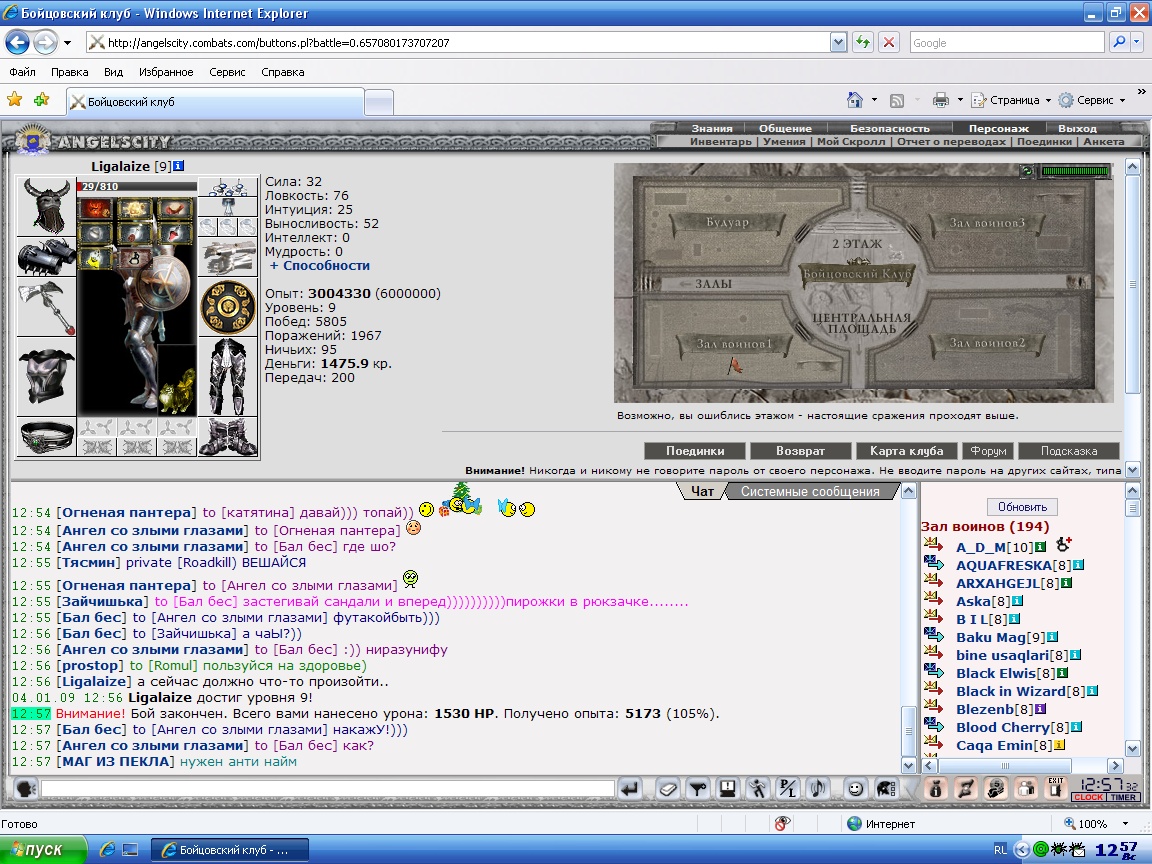Click the speech head icon left of chat input
1152x864 pixels.
[x=24, y=789]
